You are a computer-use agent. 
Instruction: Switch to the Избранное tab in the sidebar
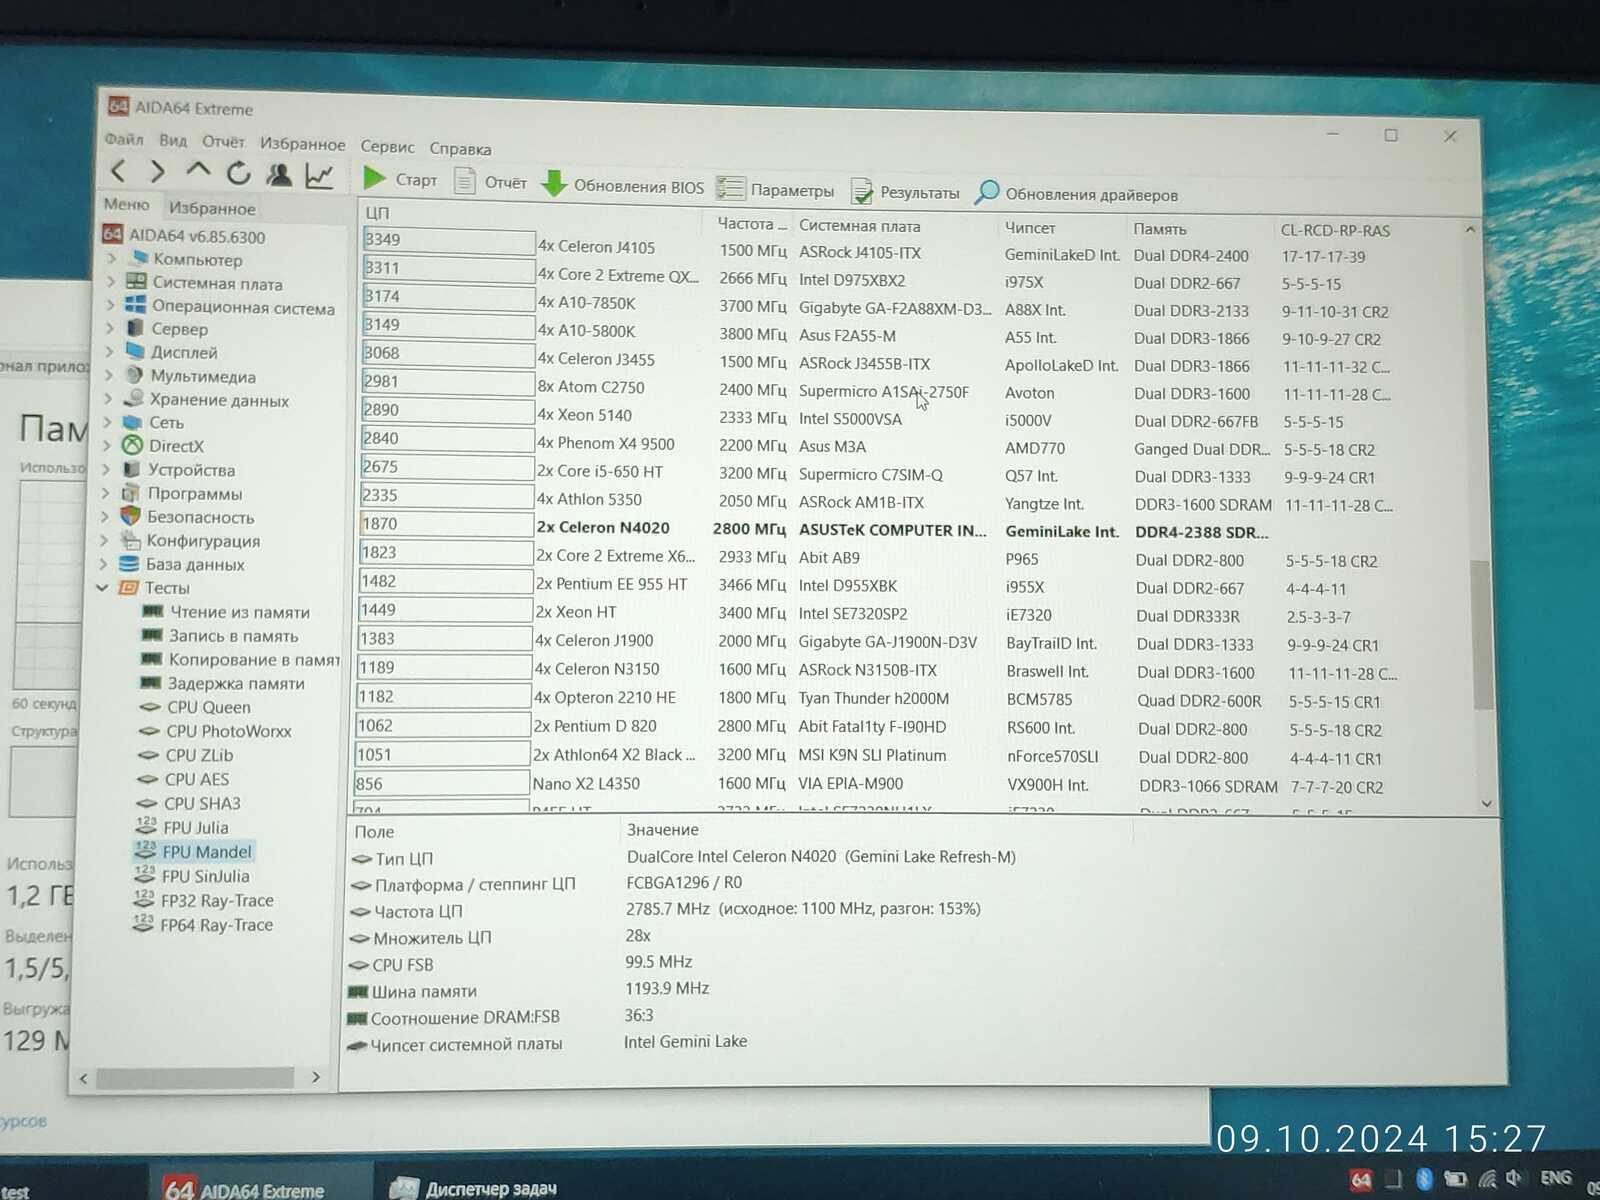[212, 208]
